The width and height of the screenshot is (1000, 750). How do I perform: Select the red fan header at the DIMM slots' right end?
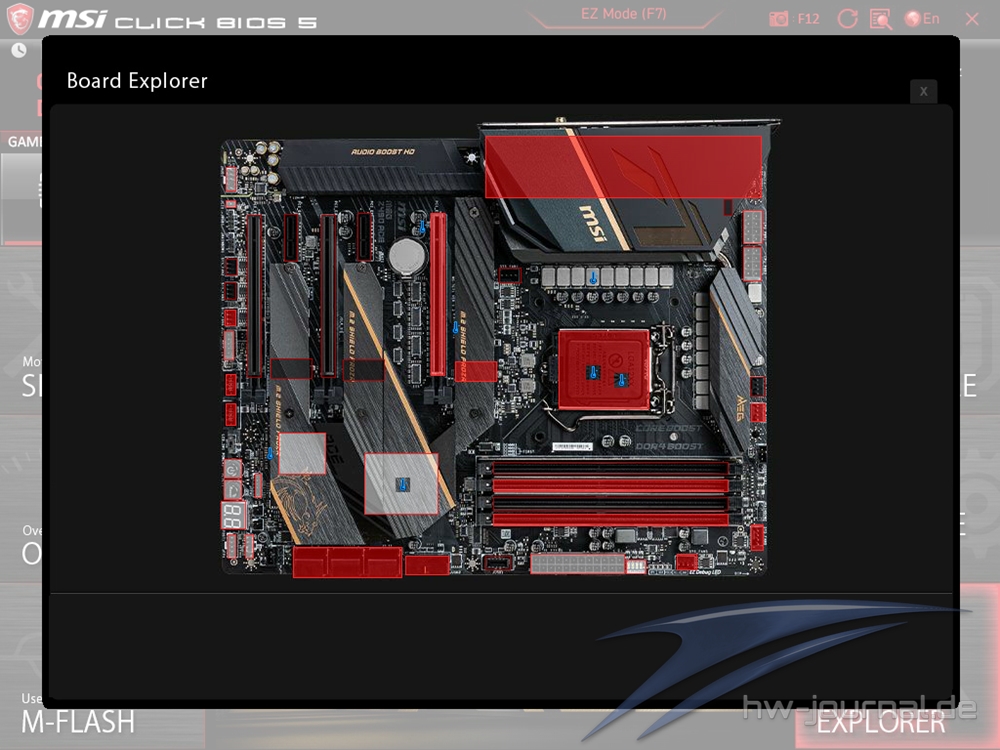pyautogui.click(x=756, y=538)
